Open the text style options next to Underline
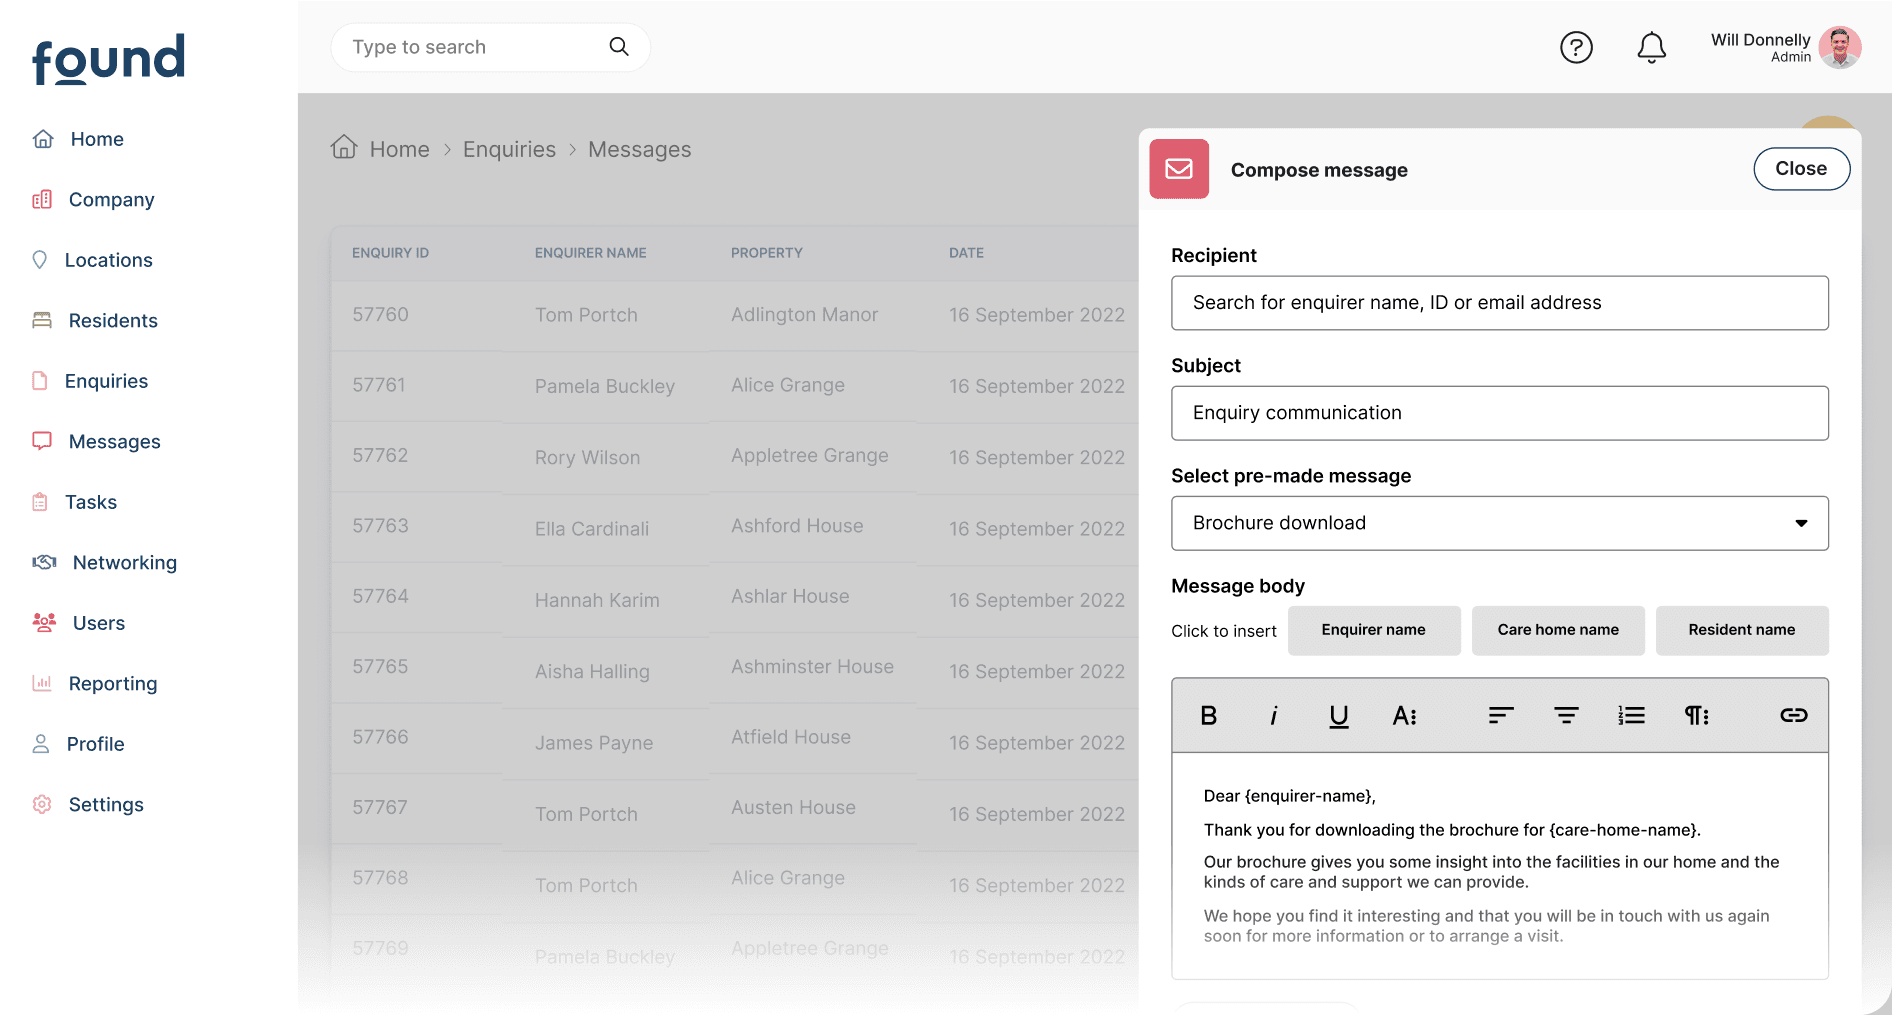1892x1015 pixels. 1404,715
